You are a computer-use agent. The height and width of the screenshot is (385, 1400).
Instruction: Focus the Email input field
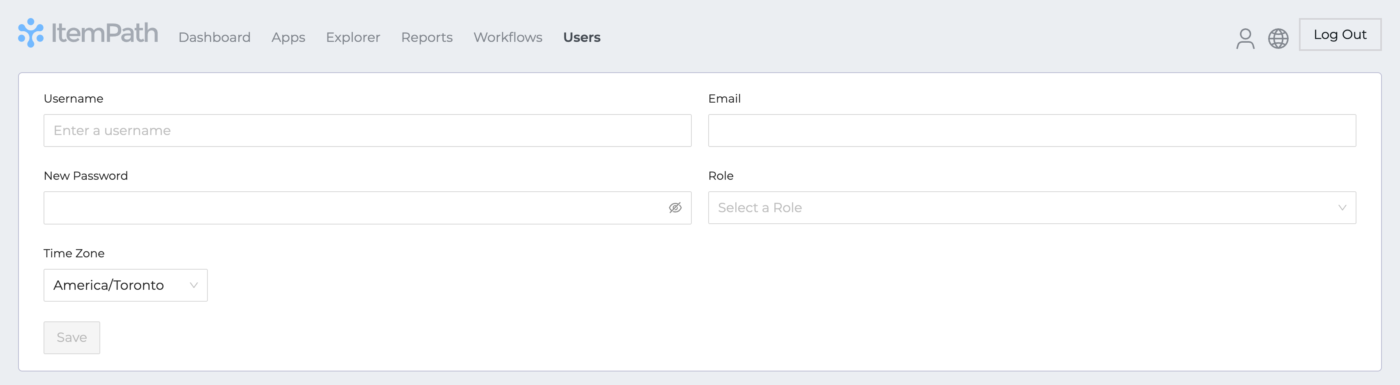pos(1032,130)
